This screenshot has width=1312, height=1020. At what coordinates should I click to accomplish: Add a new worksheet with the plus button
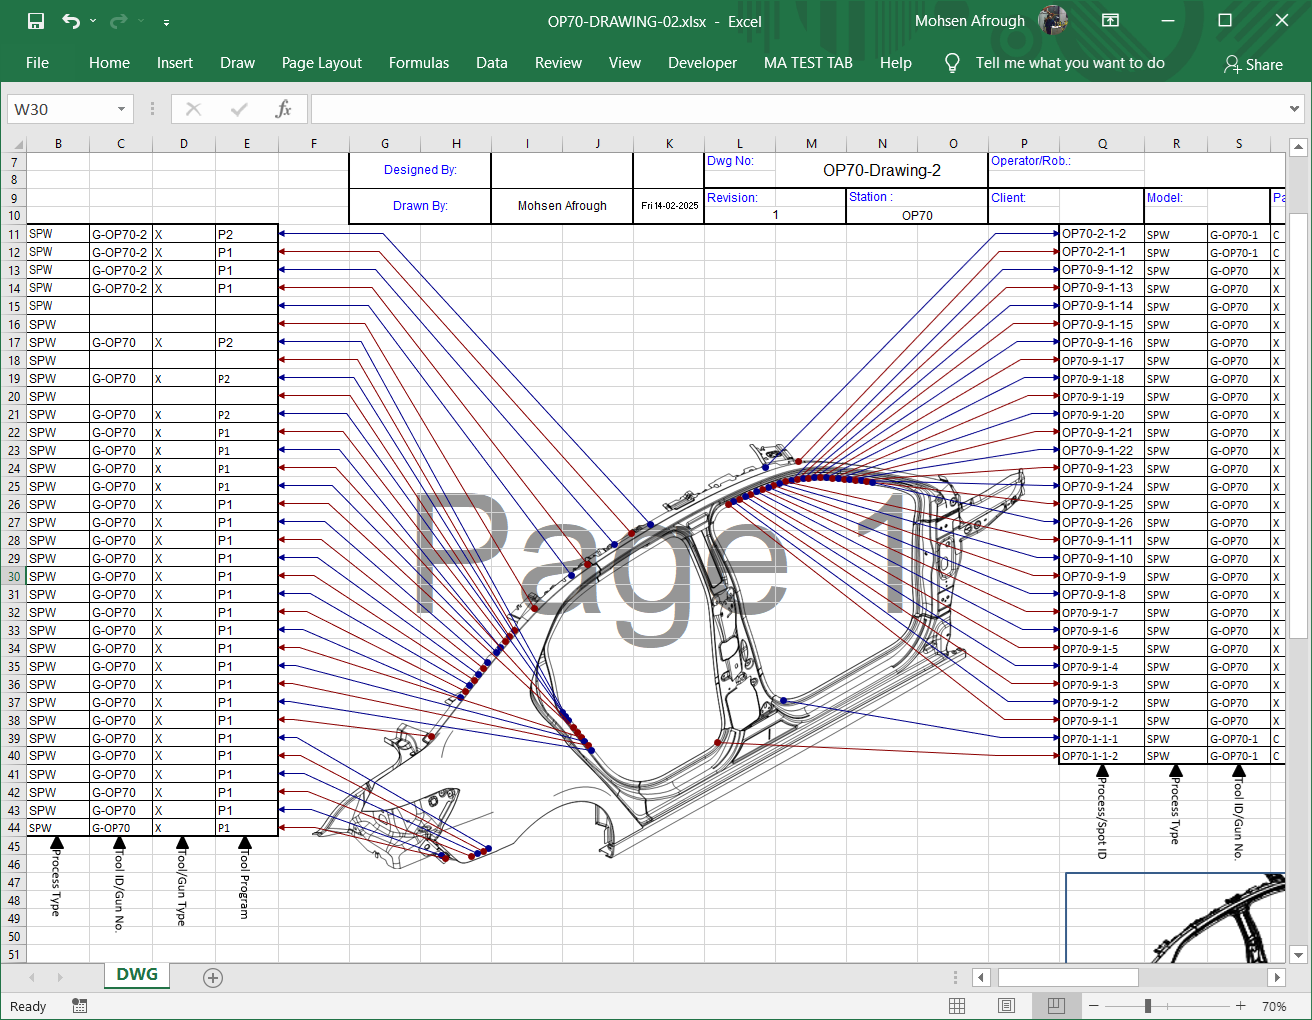(212, 977)
